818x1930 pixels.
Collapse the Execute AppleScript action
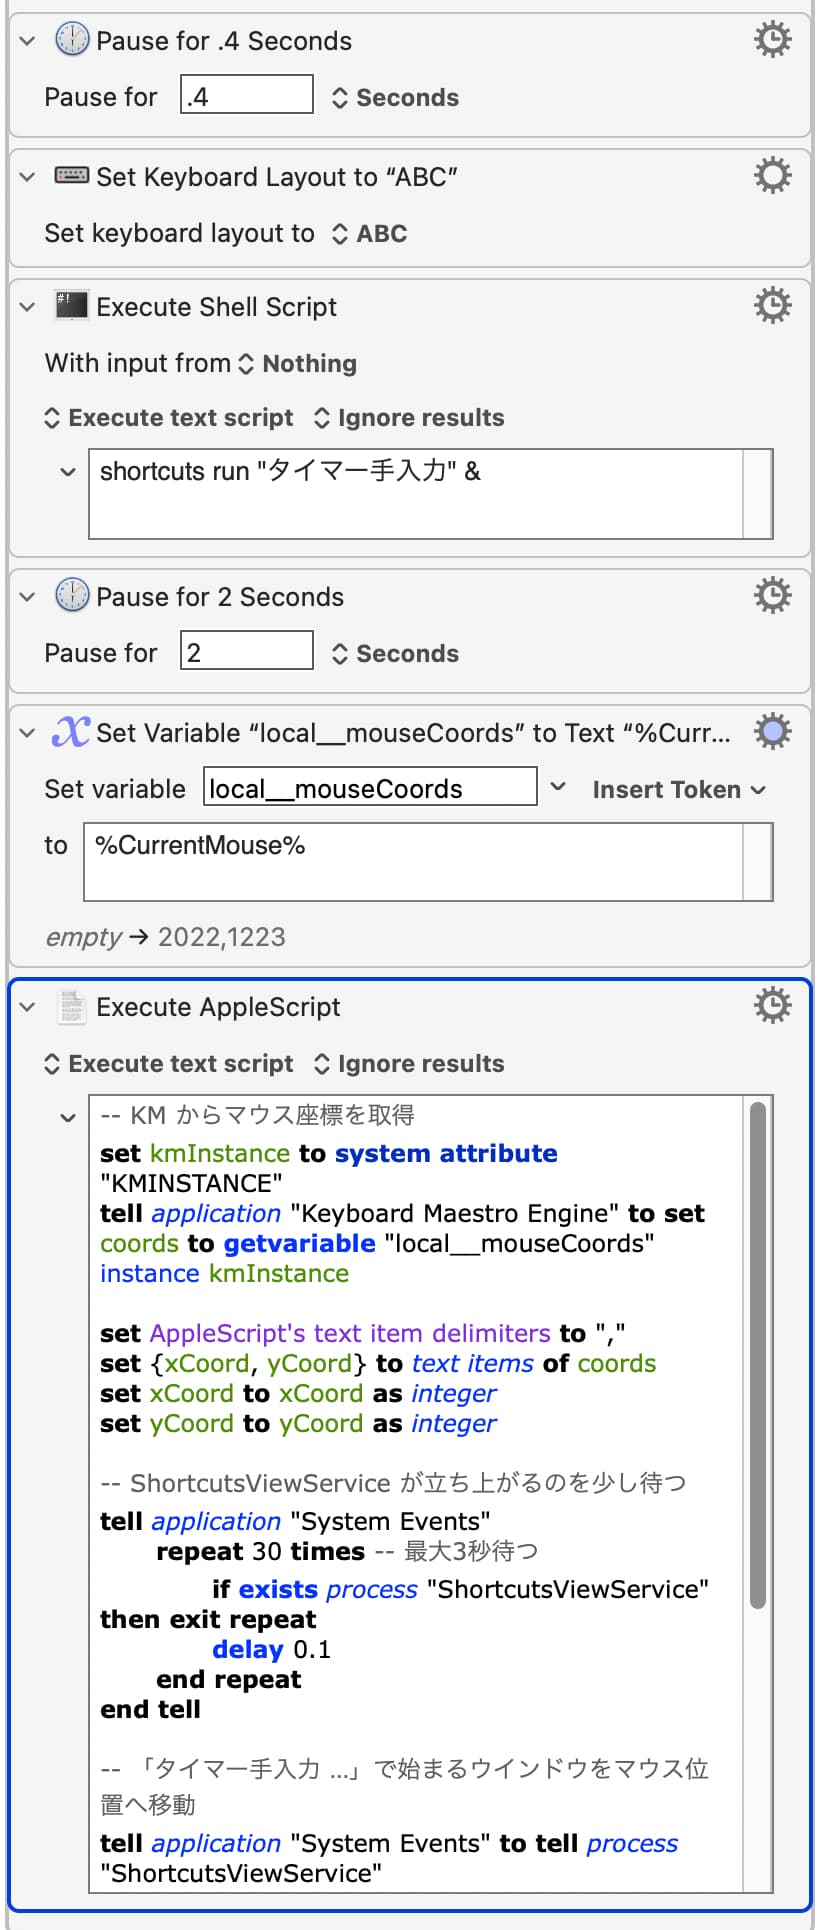tap(28, 1007)
